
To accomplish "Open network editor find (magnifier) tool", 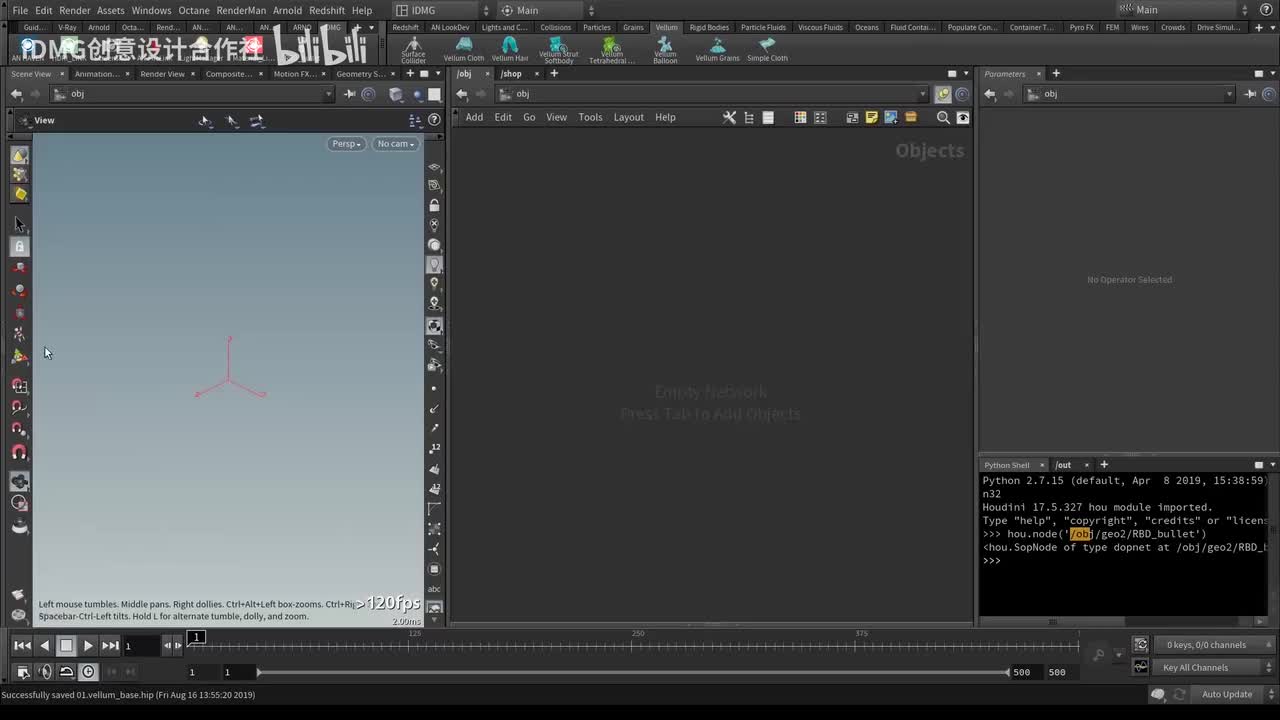I will pos(942,117).
